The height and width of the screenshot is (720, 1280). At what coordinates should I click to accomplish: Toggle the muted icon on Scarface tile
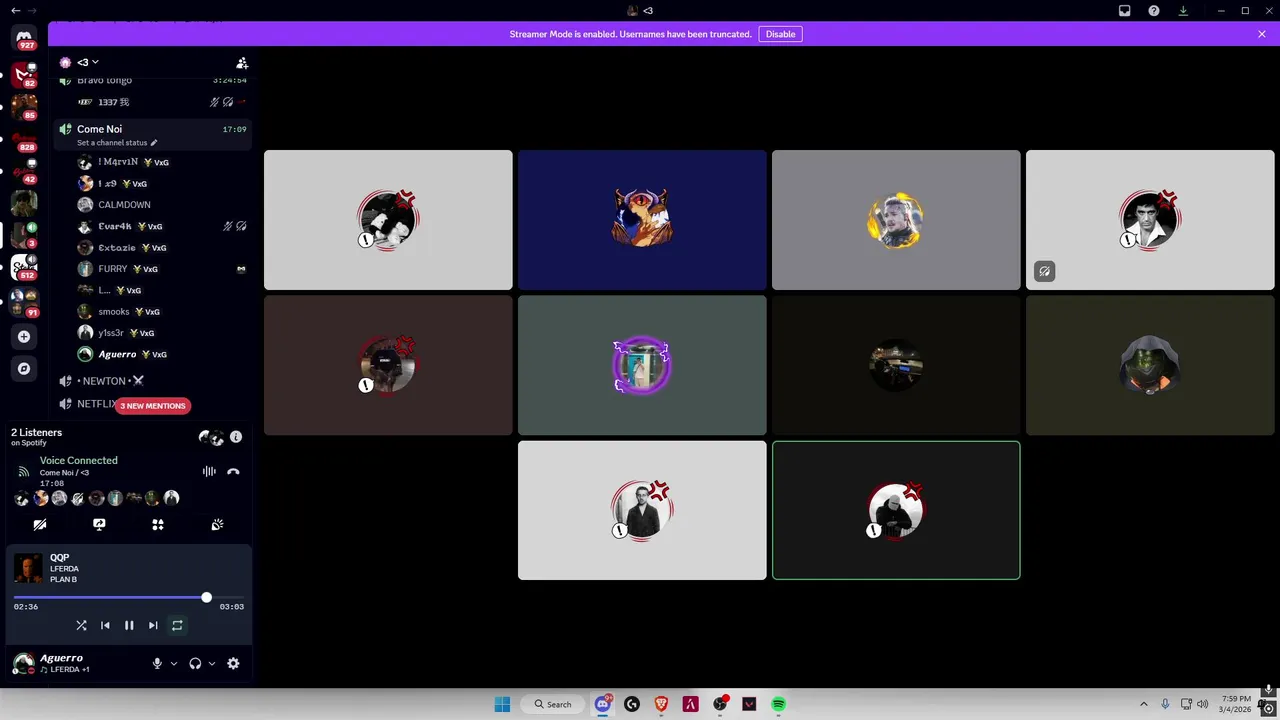coord(1044,271)
